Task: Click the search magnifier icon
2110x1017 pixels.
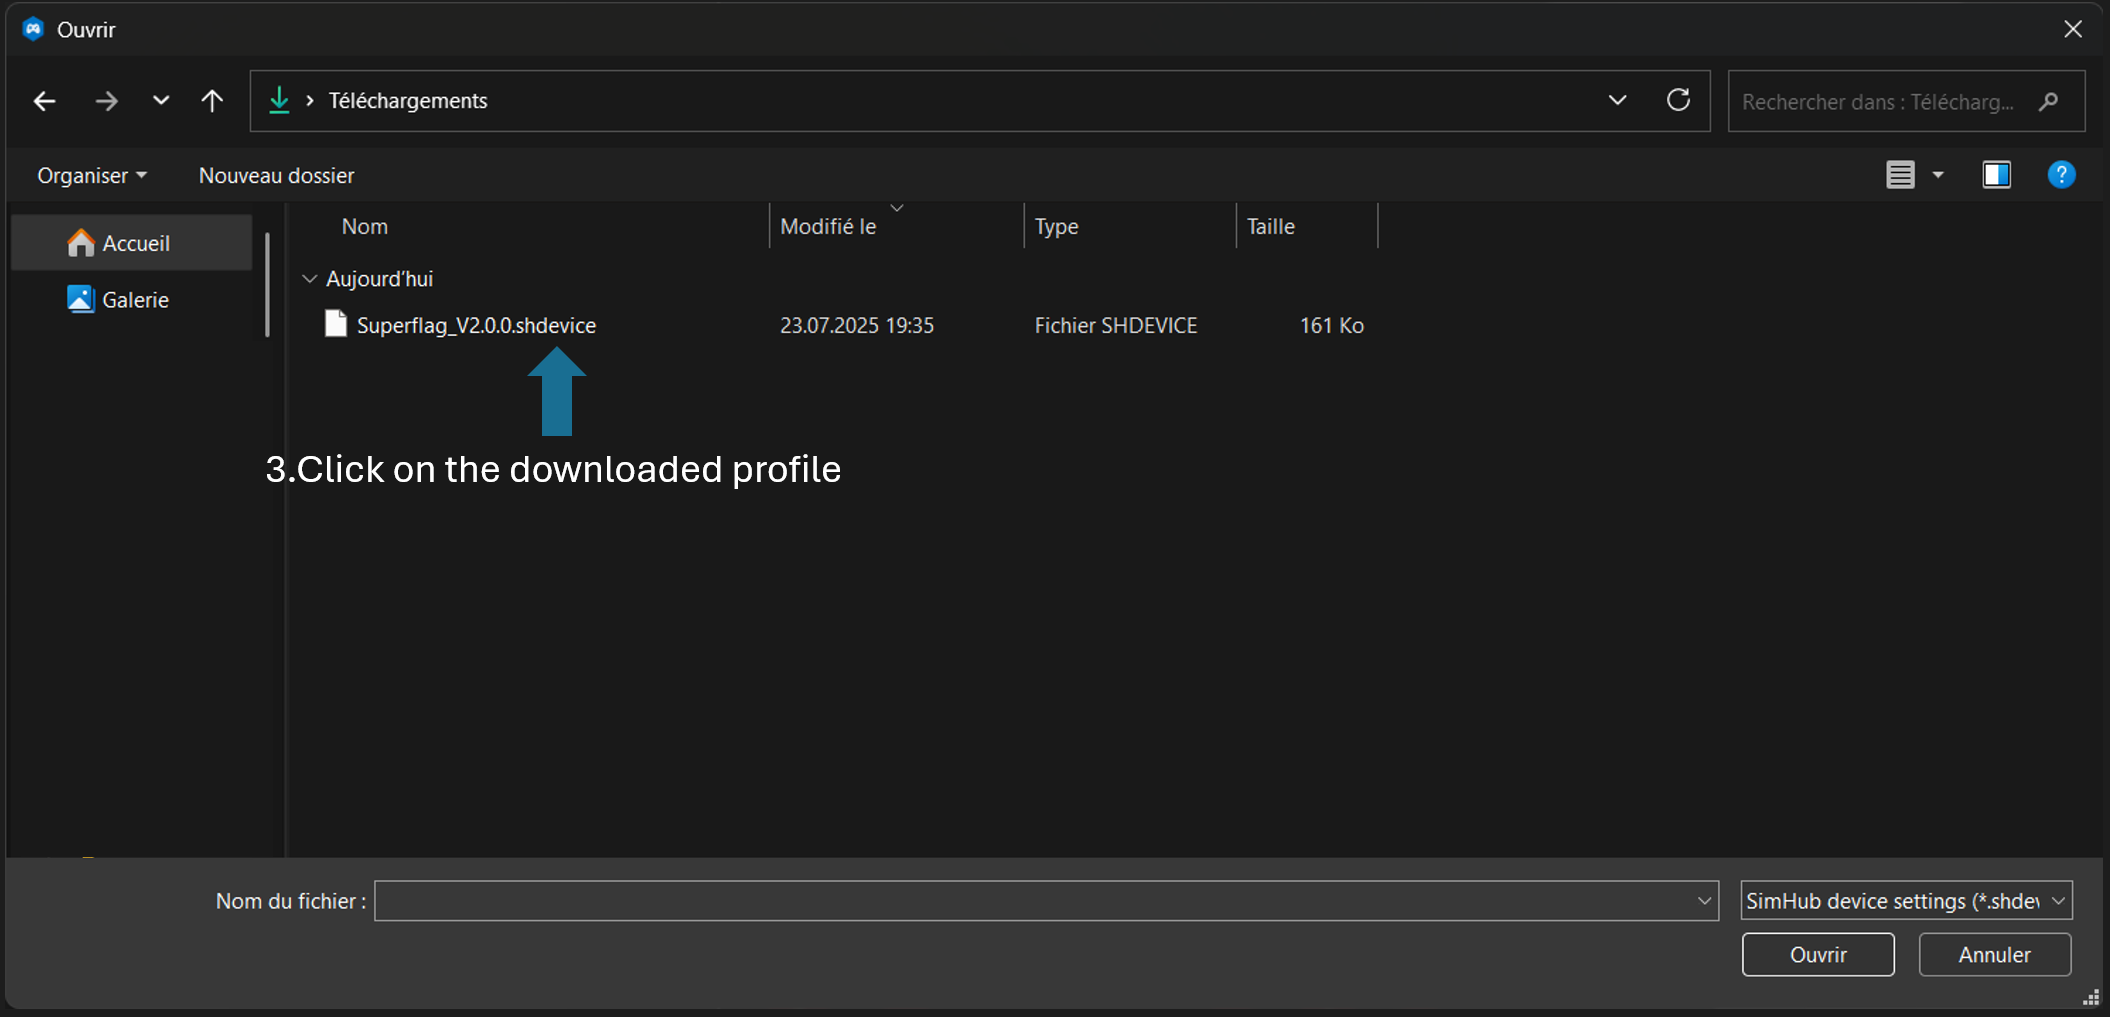Action: (2048, 102)
